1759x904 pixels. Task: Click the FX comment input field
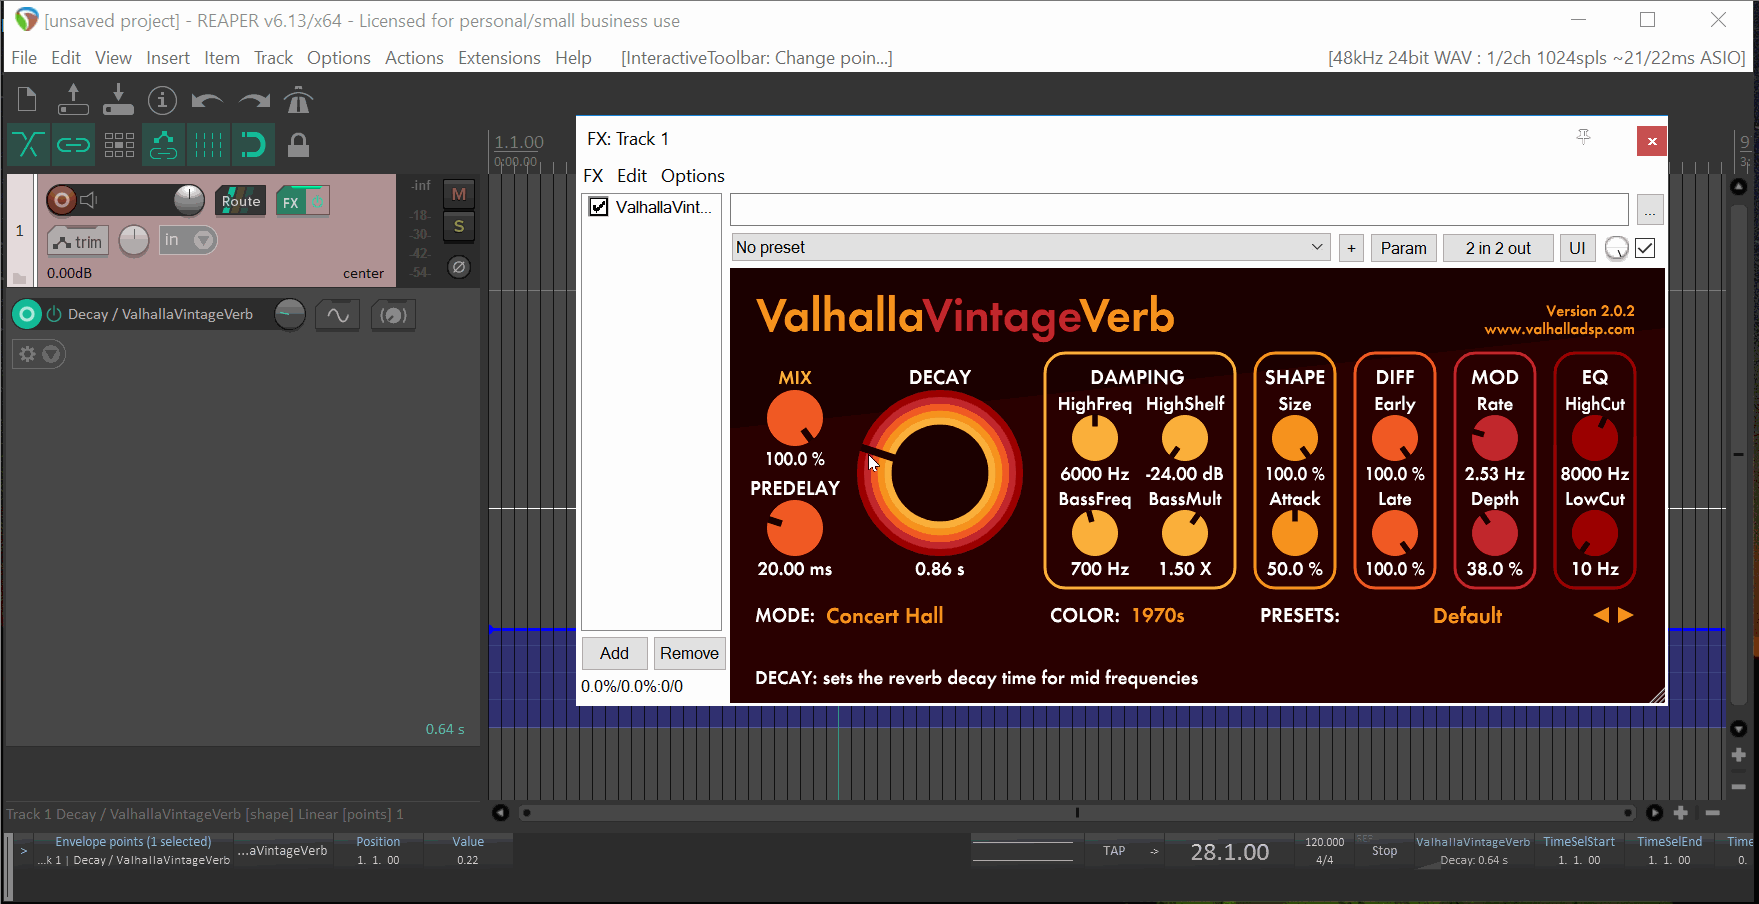(x=1179, y=209)
